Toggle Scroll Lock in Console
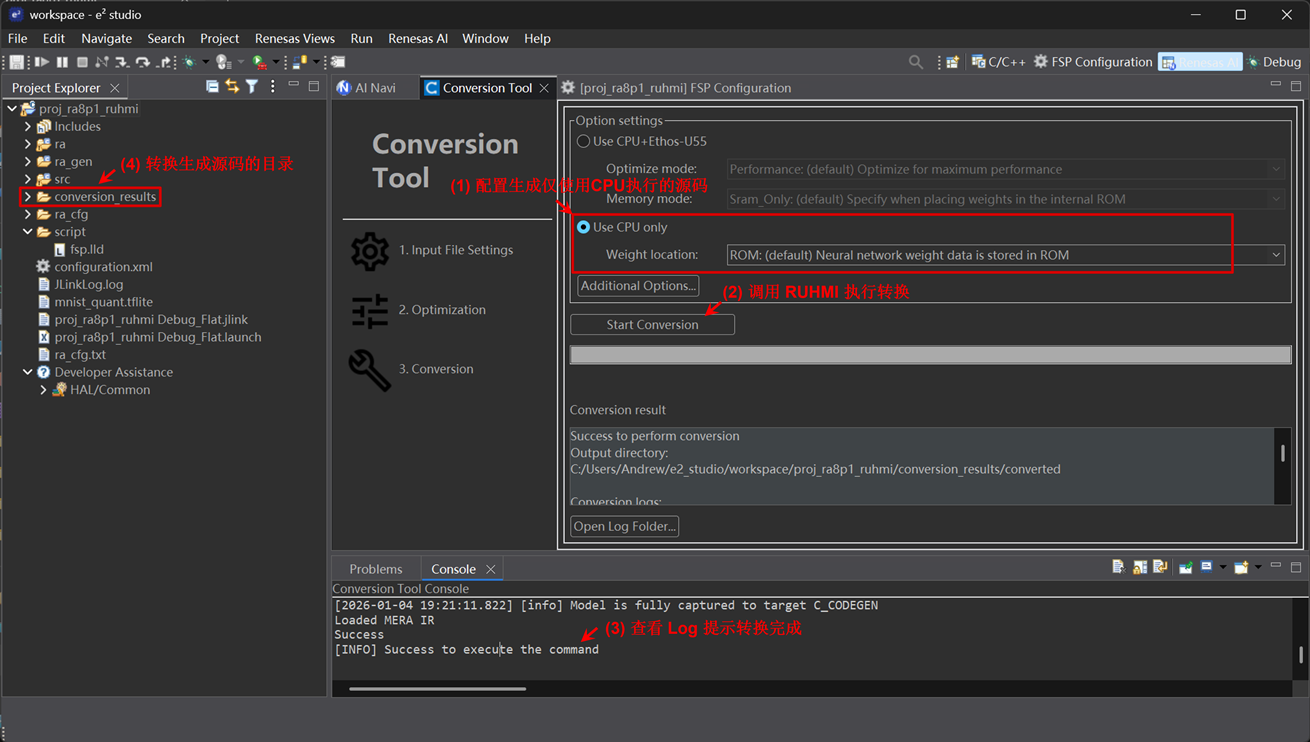The image size is (1310, 742). pos(1140,567)
